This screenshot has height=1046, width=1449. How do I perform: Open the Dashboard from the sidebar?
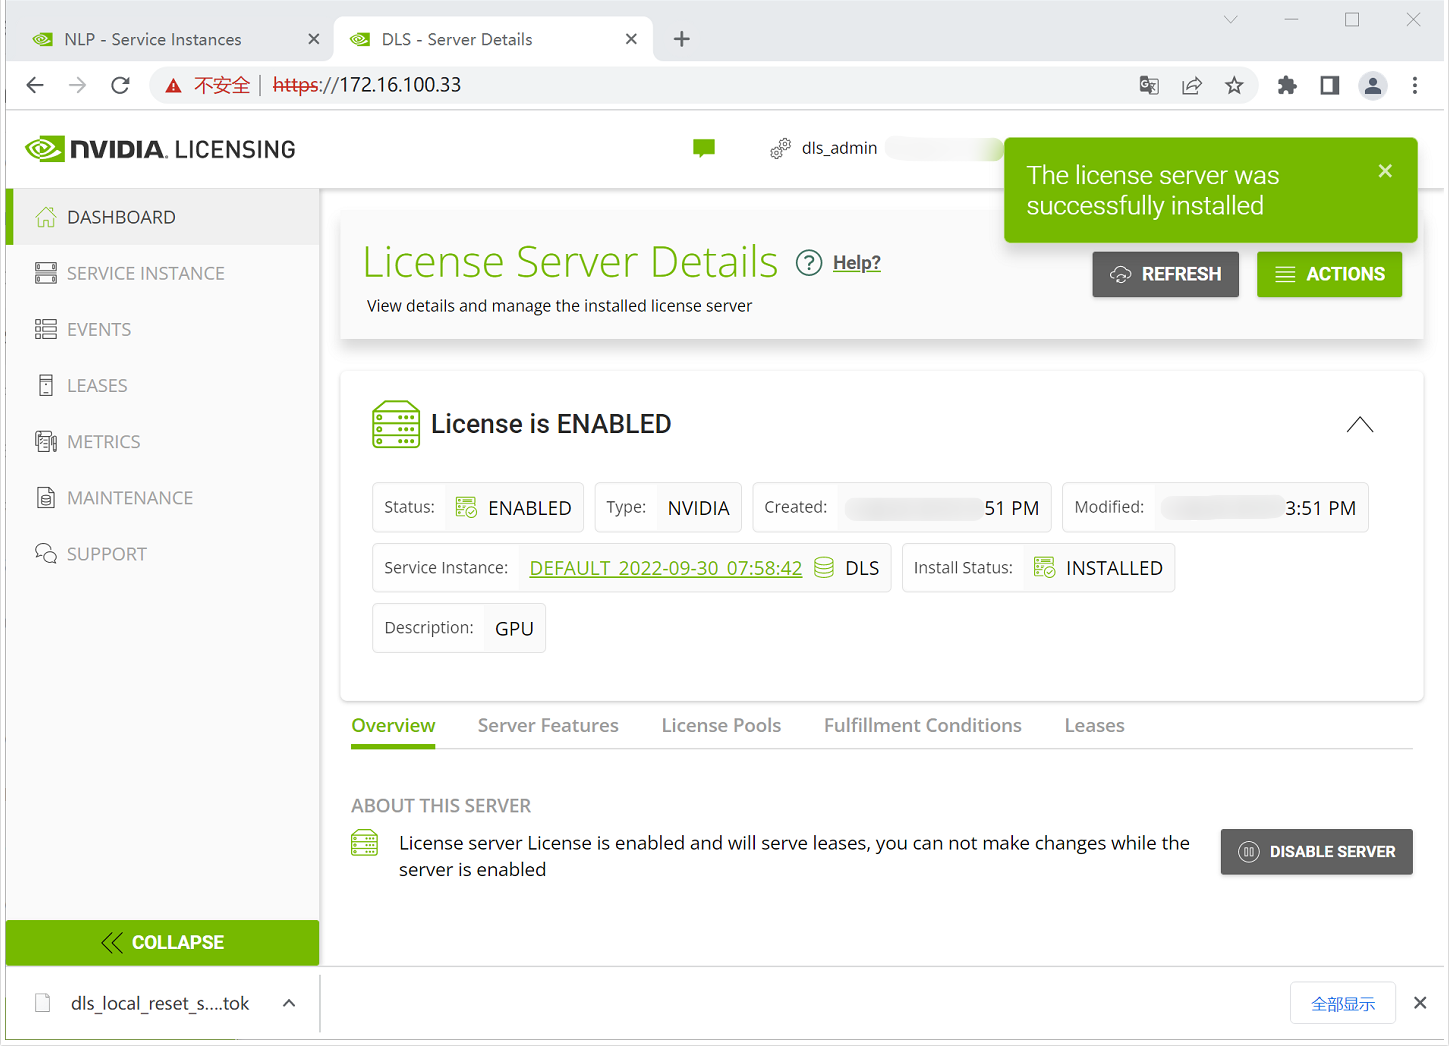122,216
